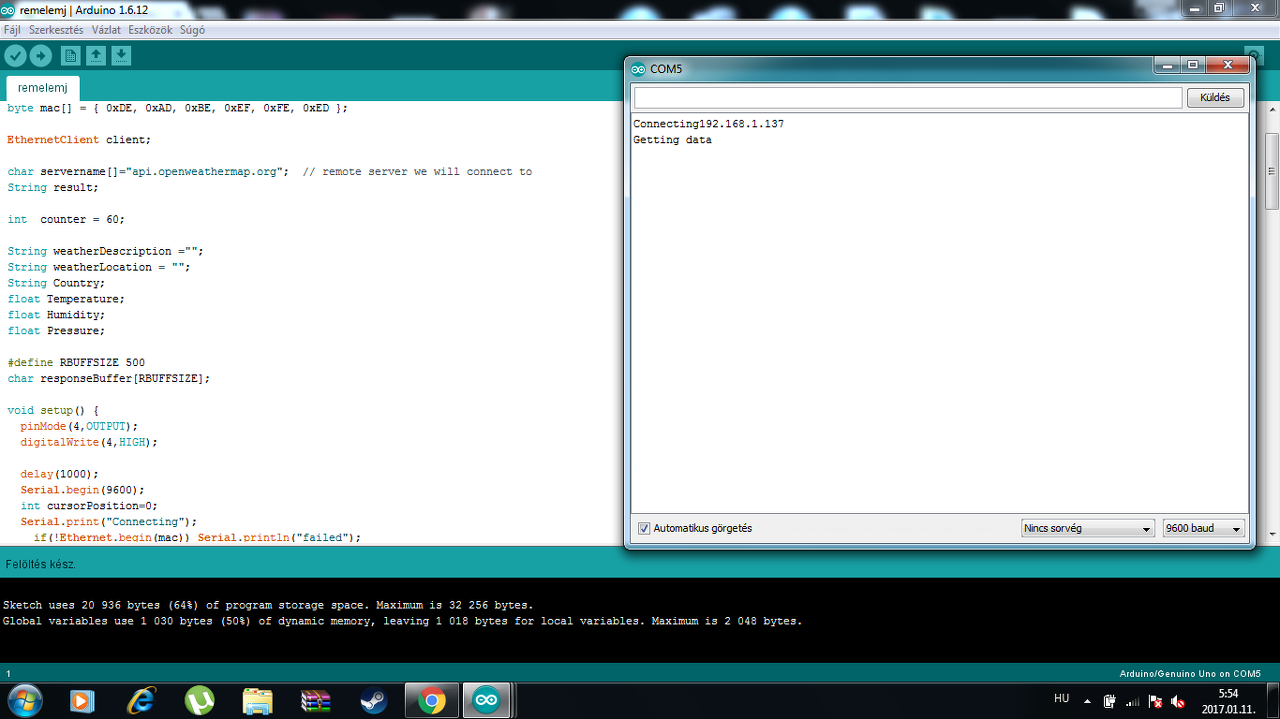The width and height of the screenshot is (1280, 719).
Task: Click the 'void setup() {' line
Action: click(53, 410)
